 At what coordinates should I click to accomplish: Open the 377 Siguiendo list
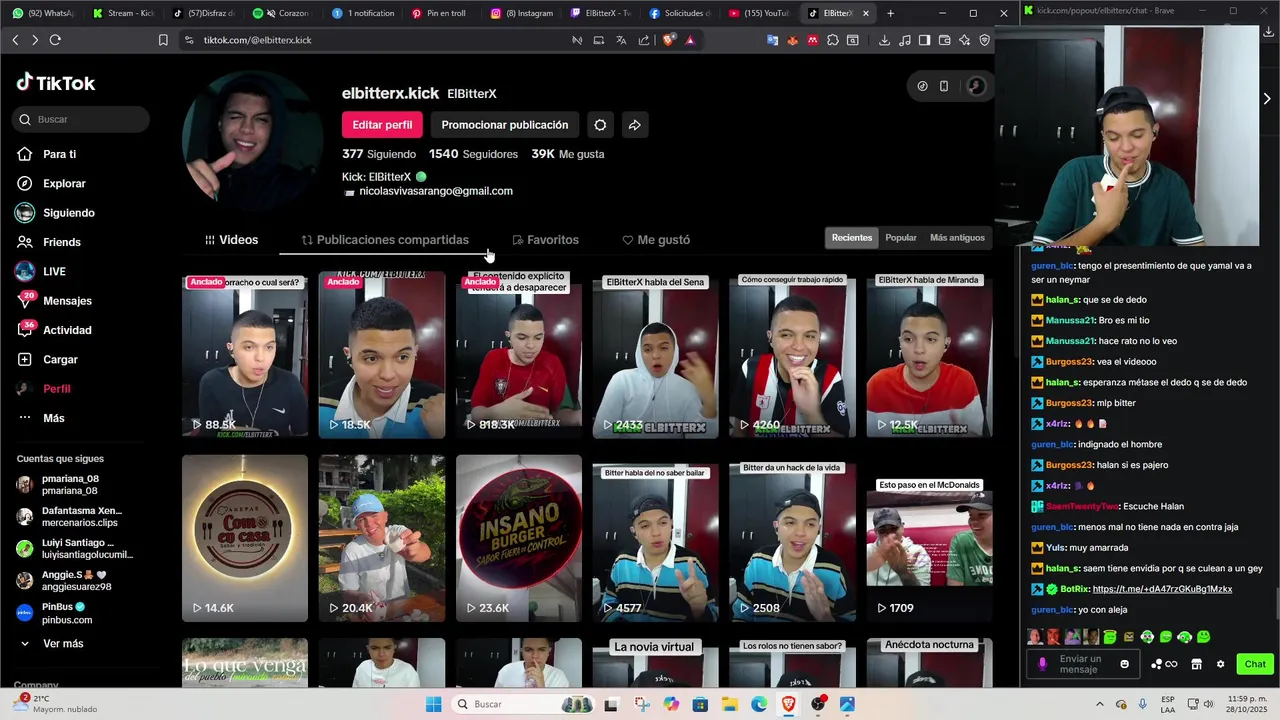click(x=378, y=154)
